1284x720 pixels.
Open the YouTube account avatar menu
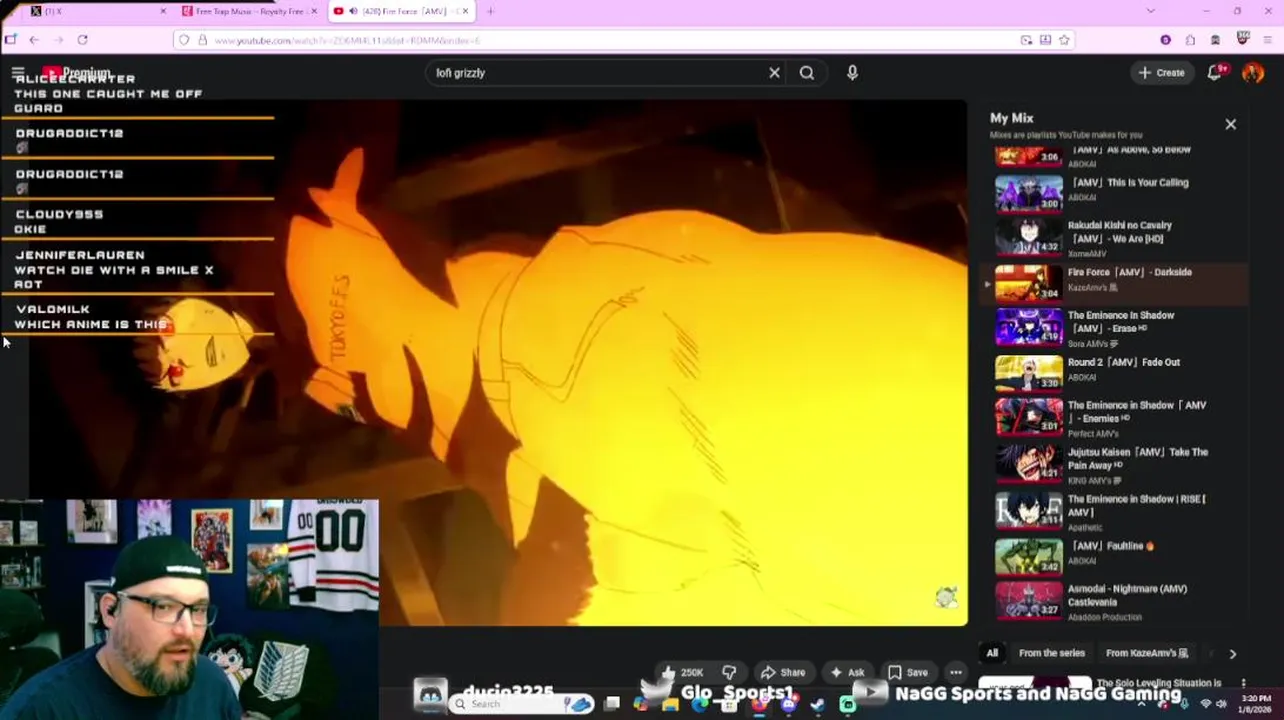click(x=1253, y=73)
